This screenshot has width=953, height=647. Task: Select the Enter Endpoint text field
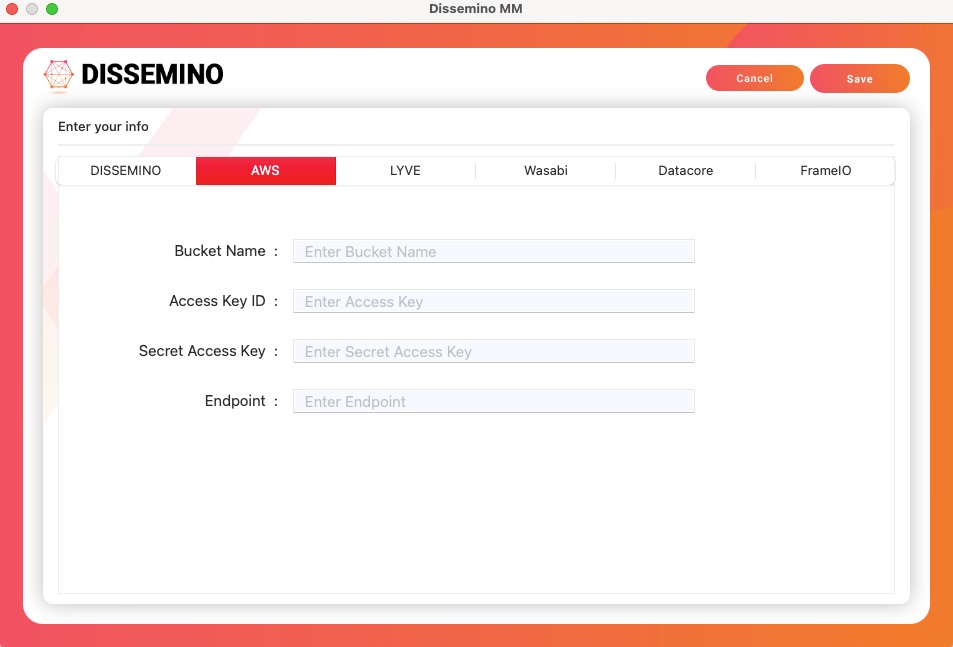(493, 401)
